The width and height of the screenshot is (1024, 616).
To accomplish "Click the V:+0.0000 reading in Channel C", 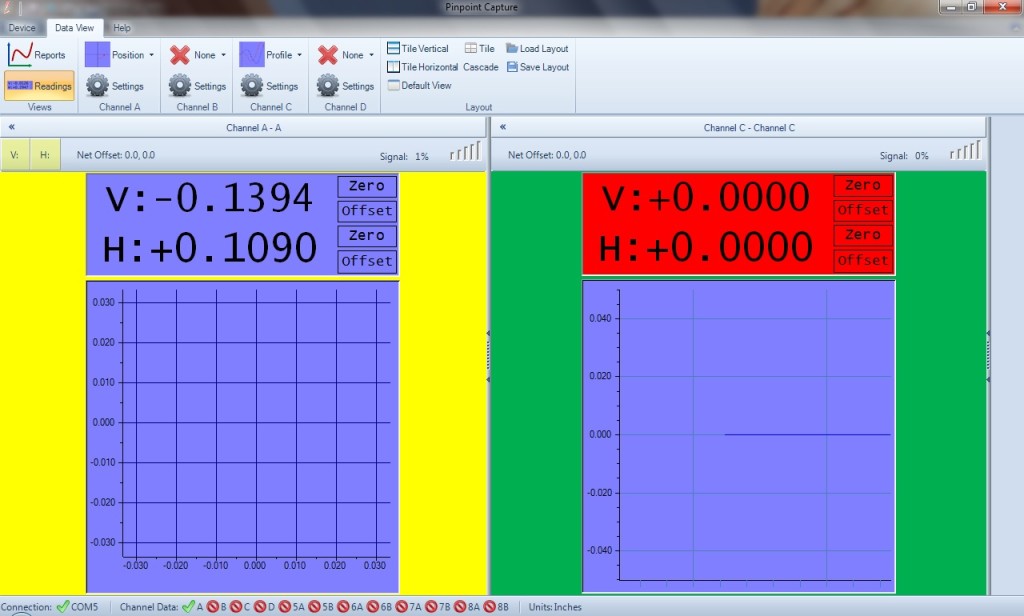I will [x=705, y=197].
